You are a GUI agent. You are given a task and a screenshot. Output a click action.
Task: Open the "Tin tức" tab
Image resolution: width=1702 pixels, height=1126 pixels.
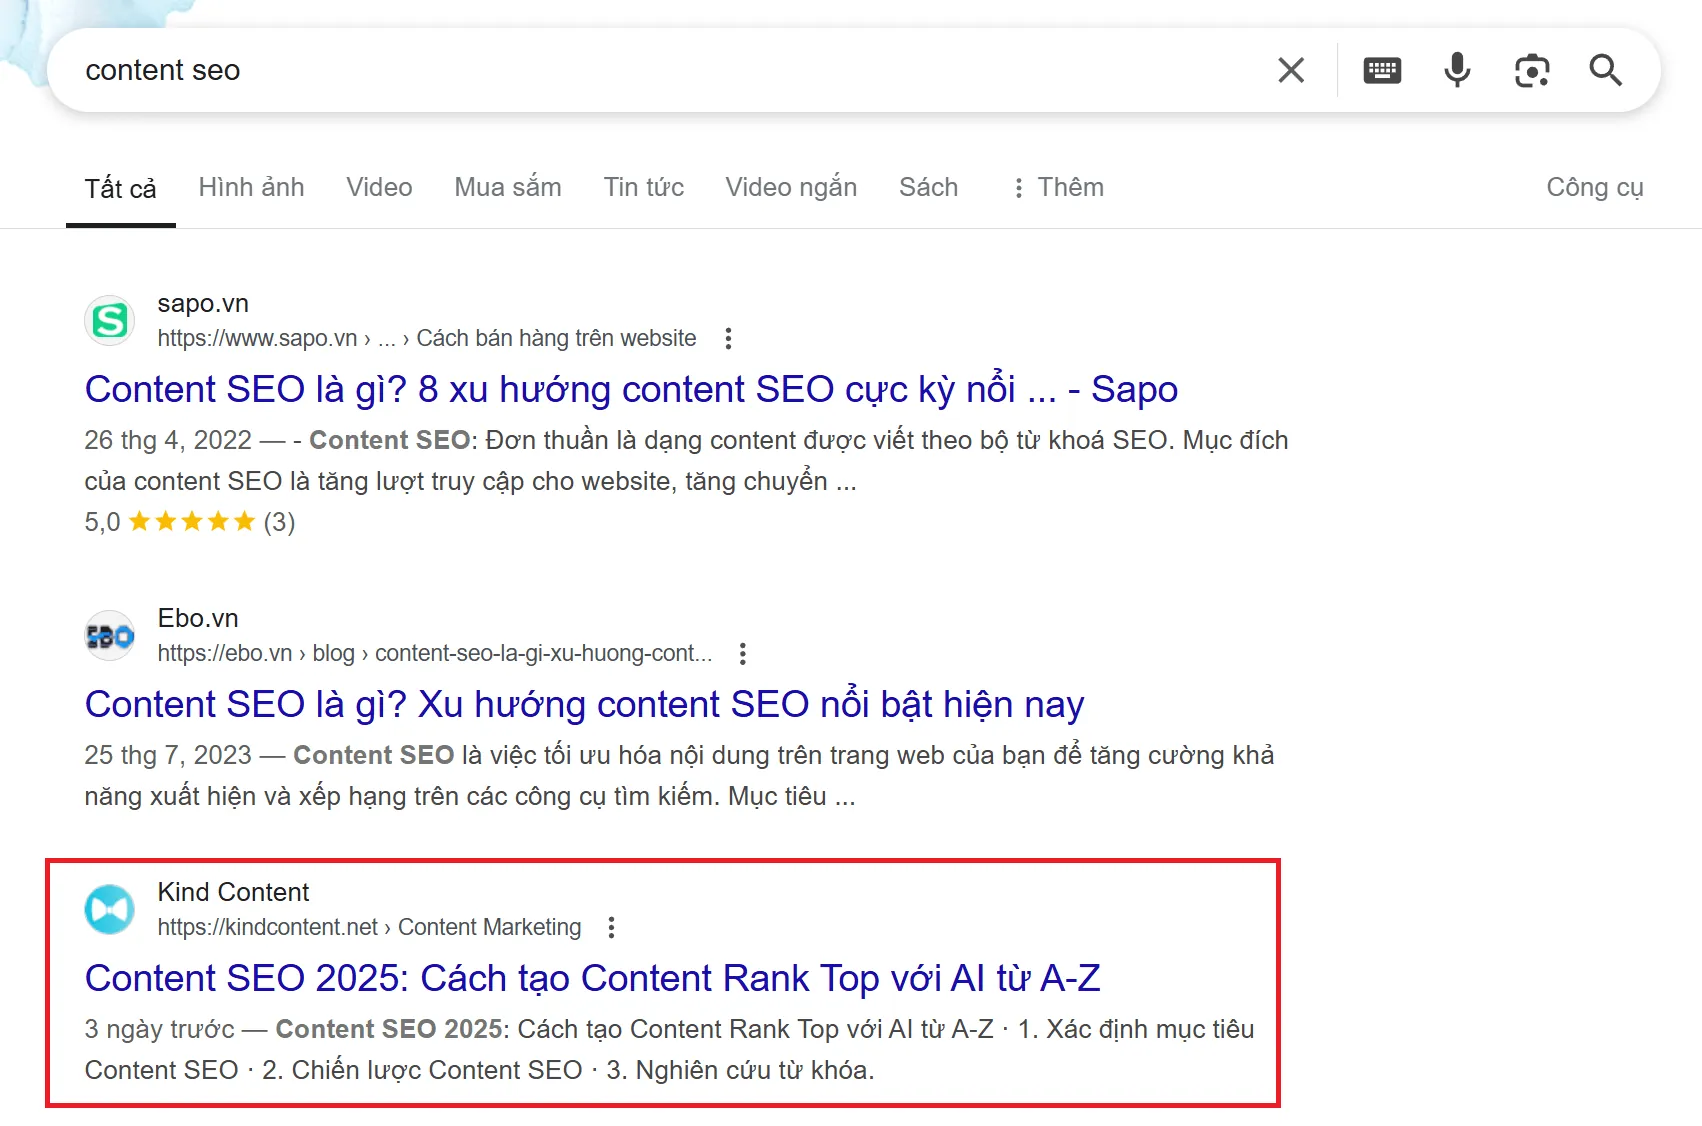pyautogui.click(x=644, y=187)
